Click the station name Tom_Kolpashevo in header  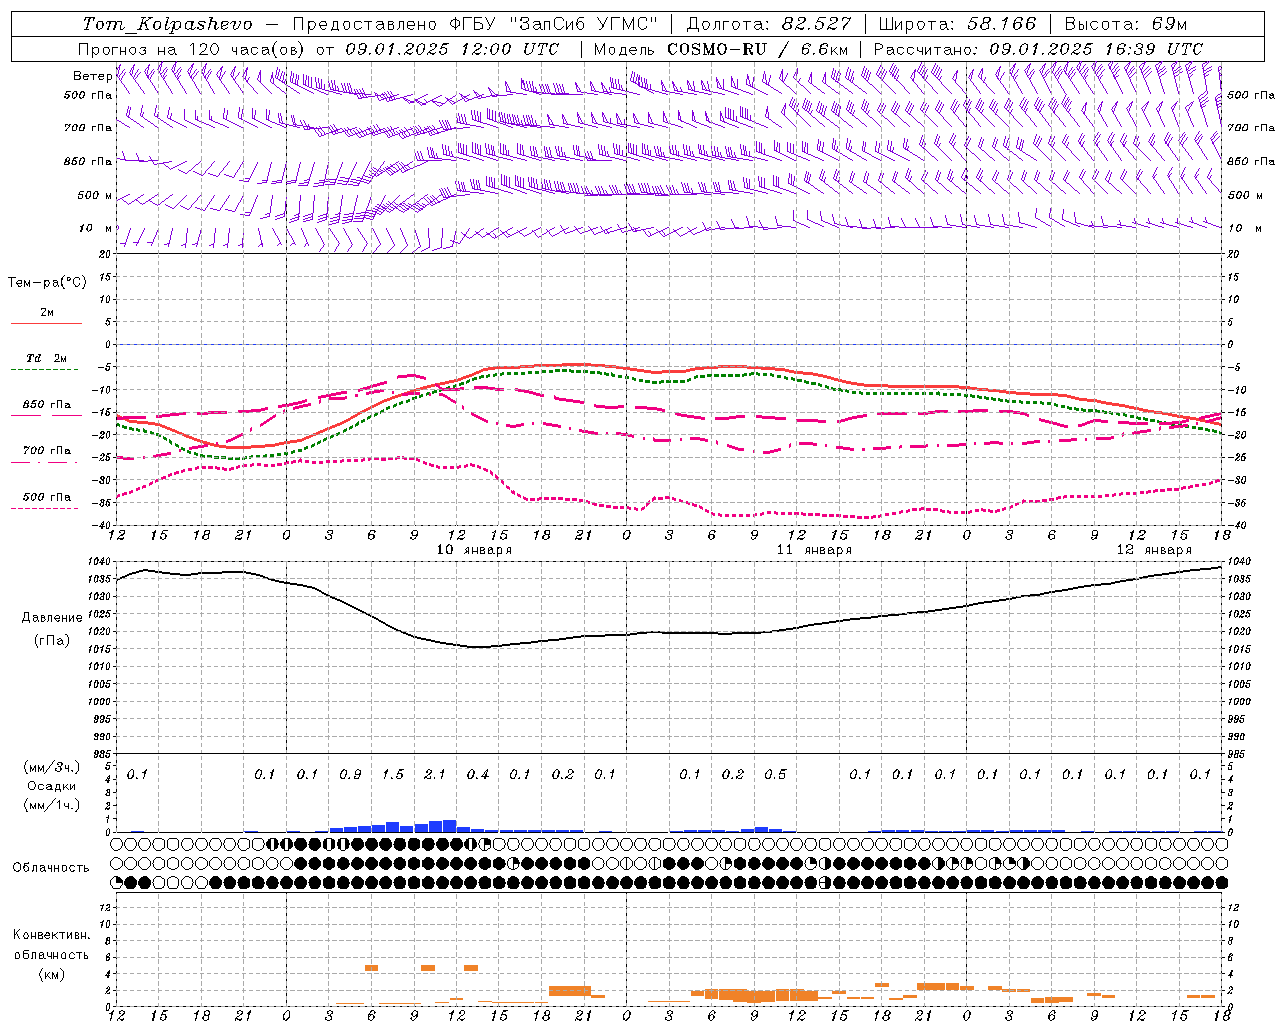(167, 24)
